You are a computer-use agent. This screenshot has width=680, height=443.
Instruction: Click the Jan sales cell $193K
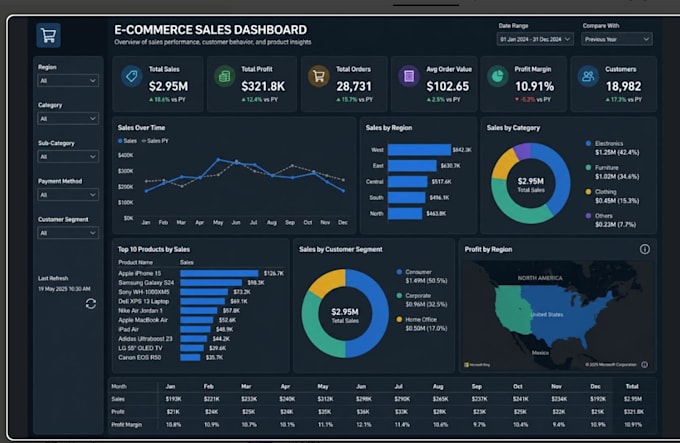tap(173, 399)
